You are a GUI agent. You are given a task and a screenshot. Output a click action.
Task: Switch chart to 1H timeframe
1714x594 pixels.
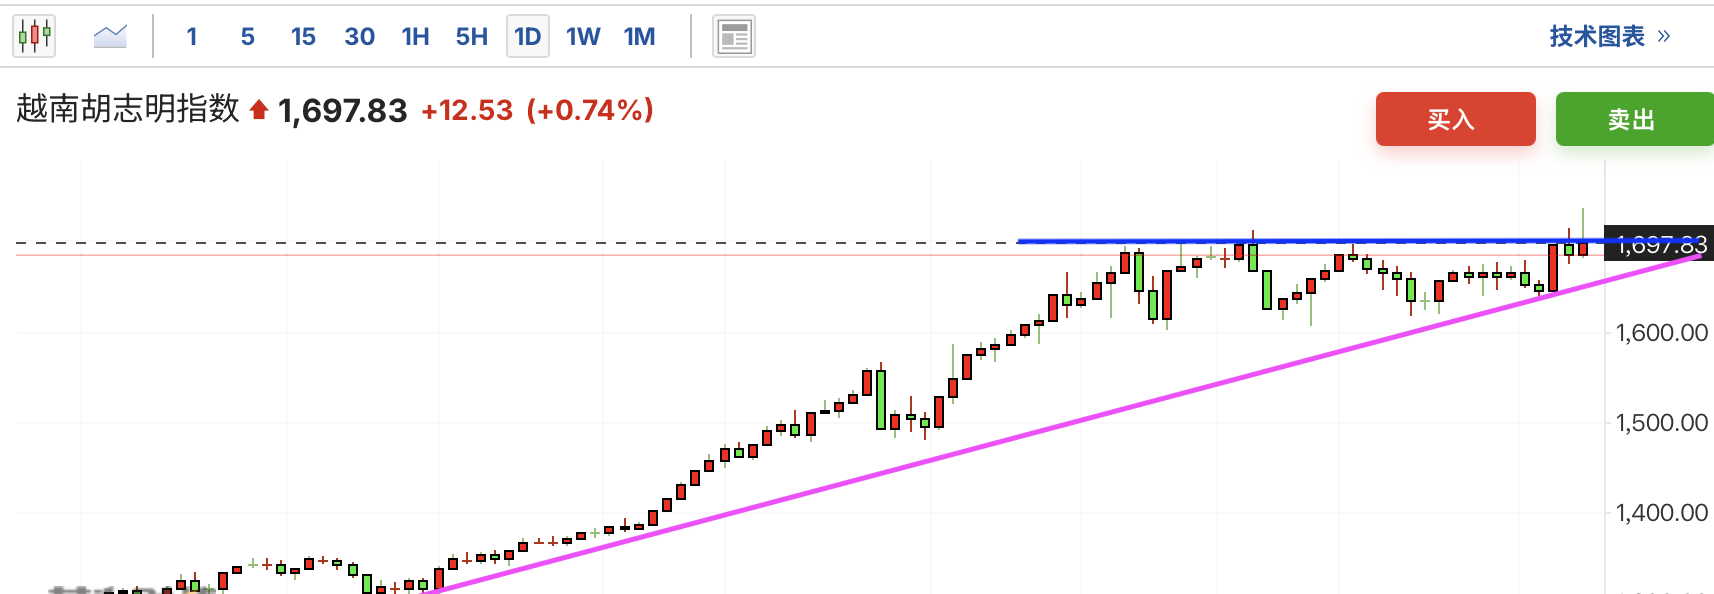click(x=415, y=37)
